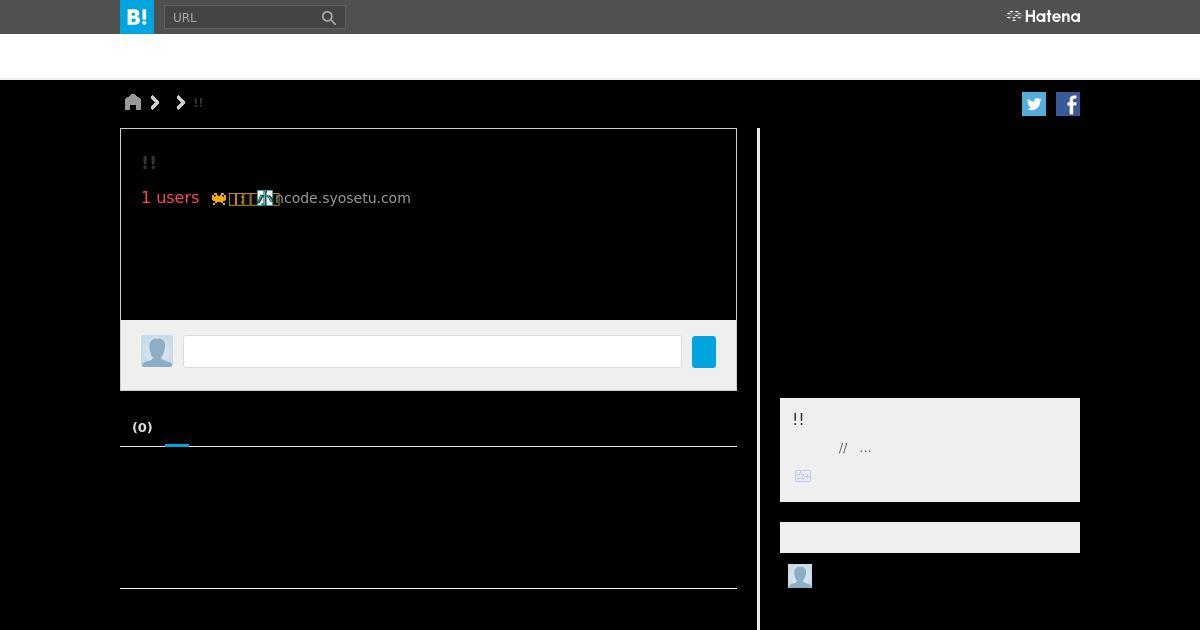
Task: Click the '!!' entry title heading
Action: click(x=149, y=162)
